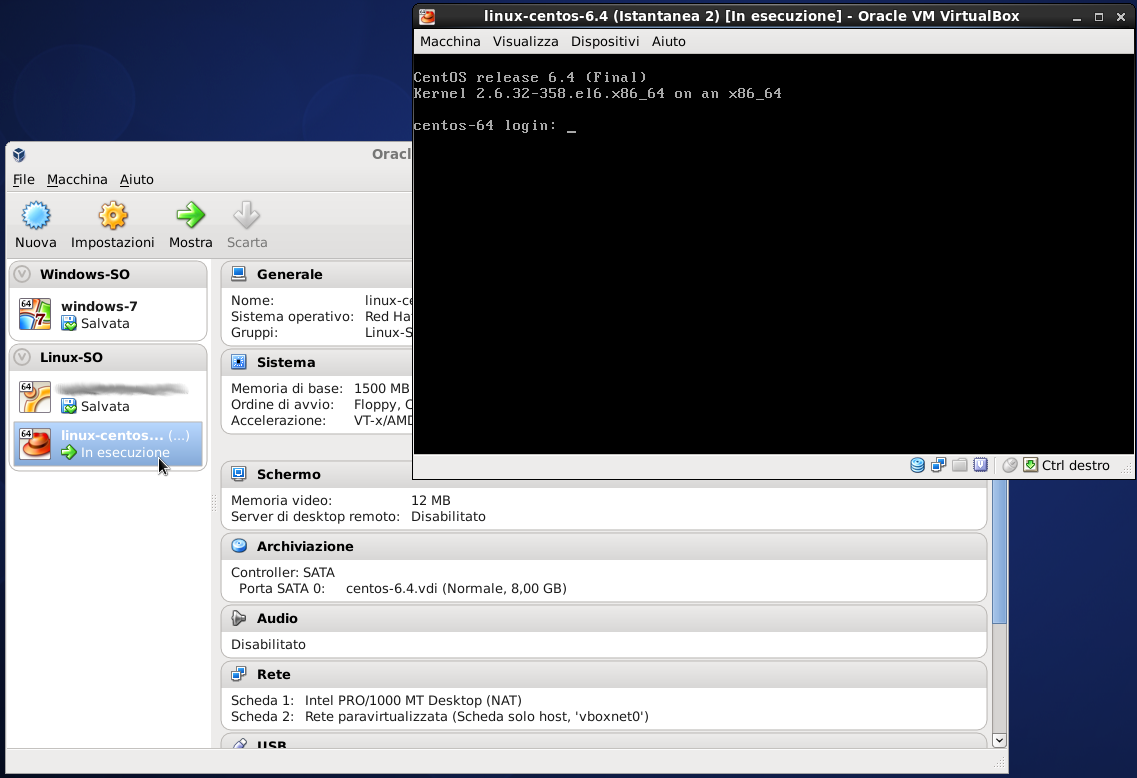
Task: Open the Dispositivi menu in VM window
Action: pos(605,41)
